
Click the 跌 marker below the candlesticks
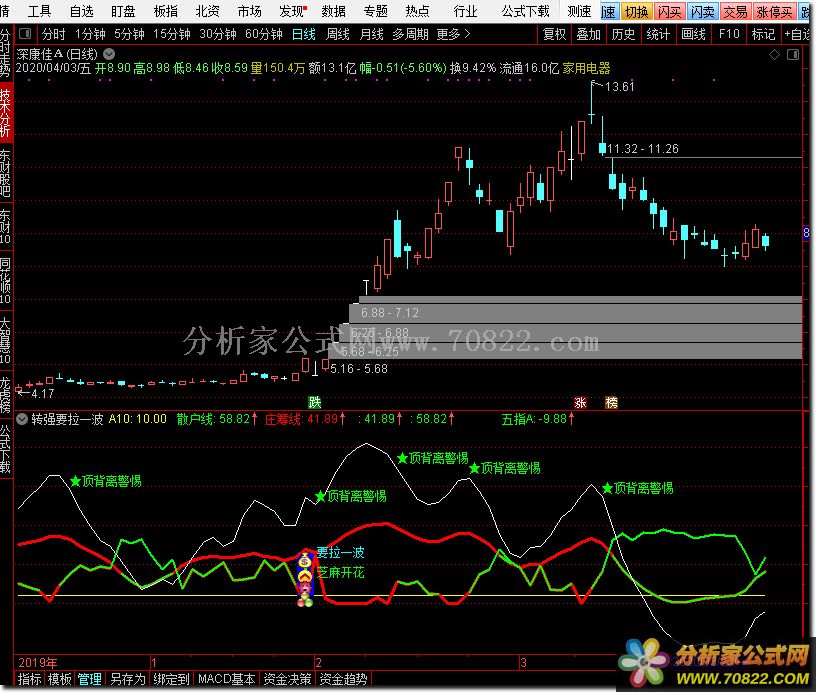click(x=314, y=402)
